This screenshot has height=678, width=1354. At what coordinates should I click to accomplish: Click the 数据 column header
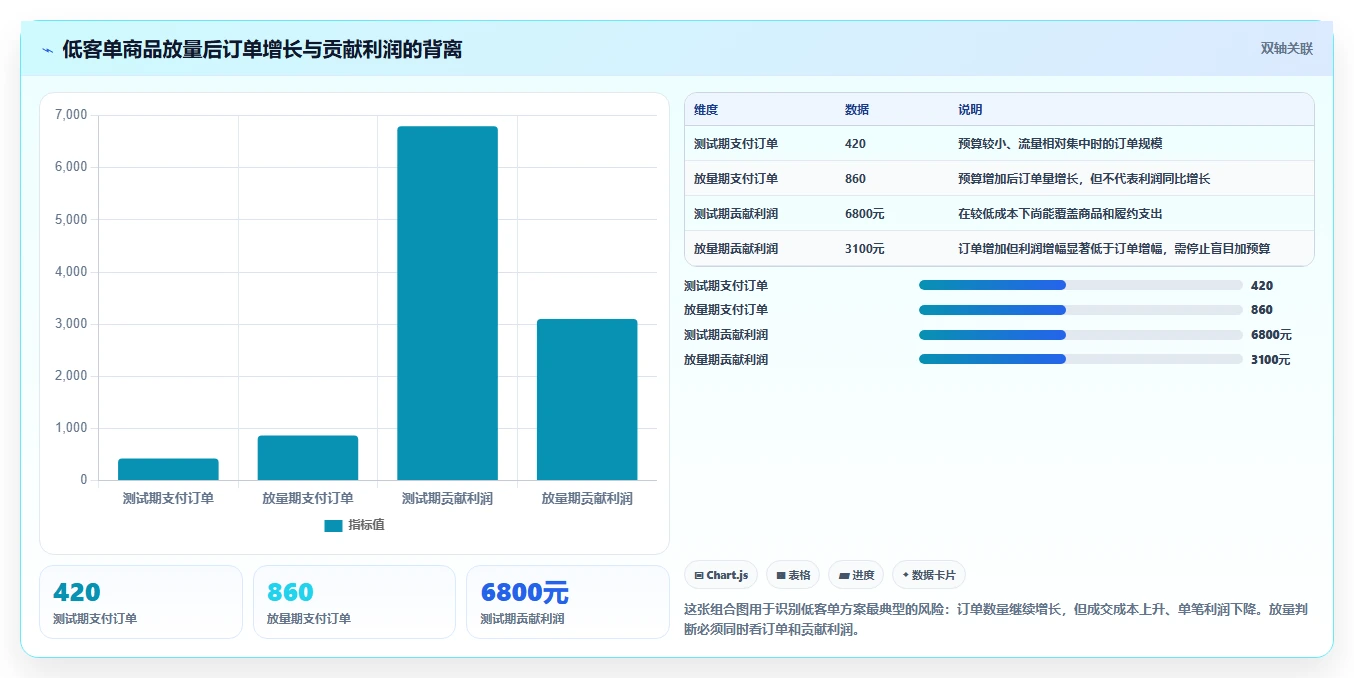(x=857, y=110)
